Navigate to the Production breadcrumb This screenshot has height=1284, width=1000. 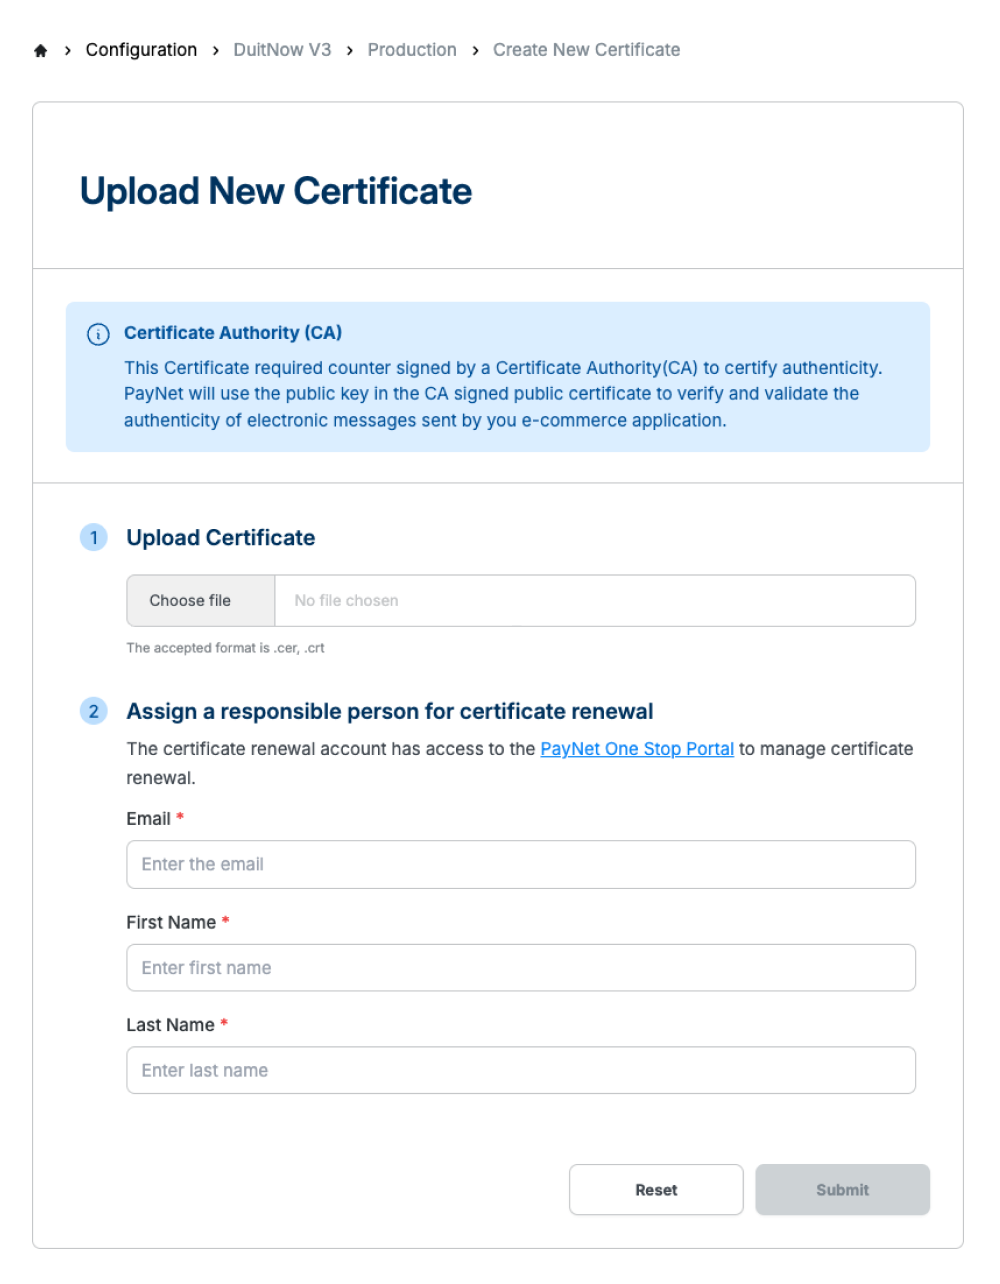click(412, 50)
